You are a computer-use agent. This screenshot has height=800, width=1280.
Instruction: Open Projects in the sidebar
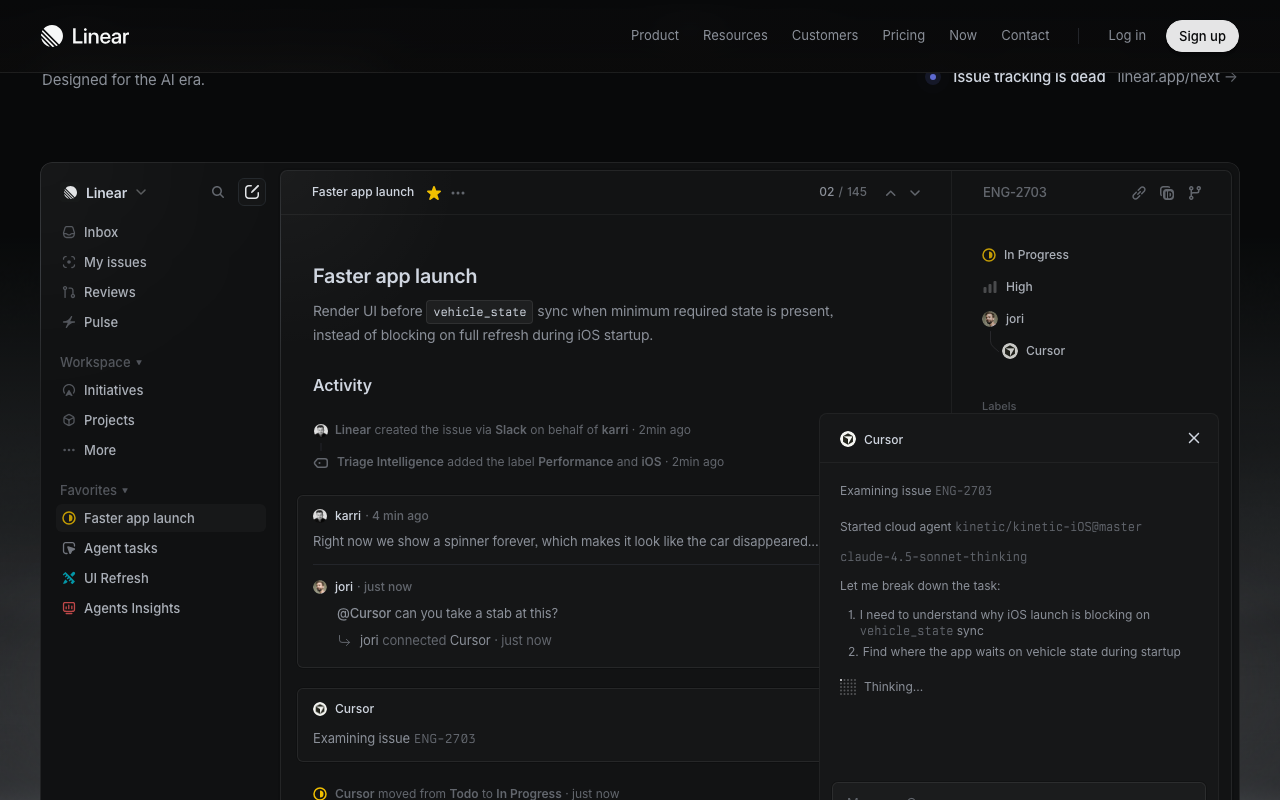(160, 420)
